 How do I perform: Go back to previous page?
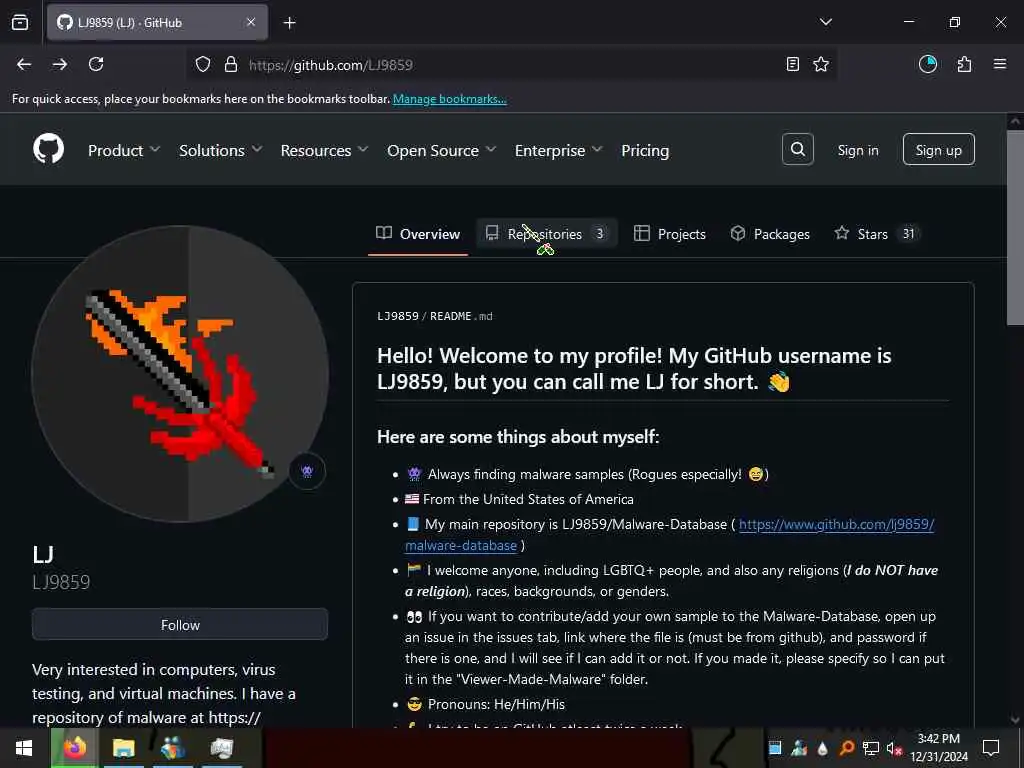click(24, 65)
